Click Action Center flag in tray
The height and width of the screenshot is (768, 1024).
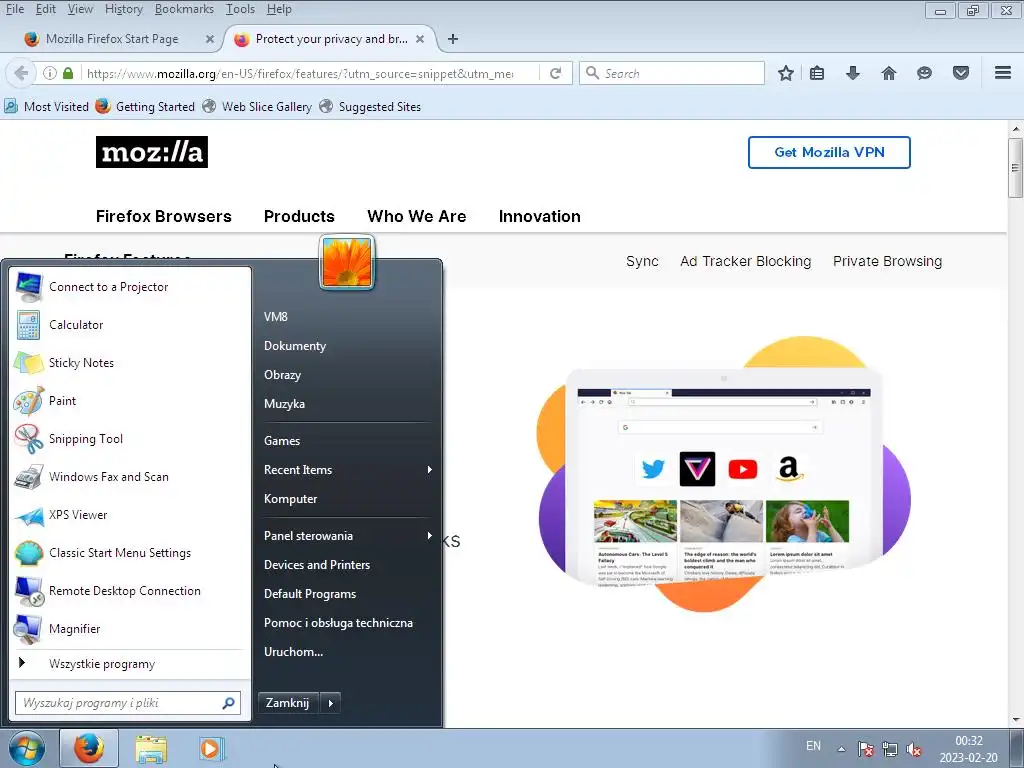[866, 749]
